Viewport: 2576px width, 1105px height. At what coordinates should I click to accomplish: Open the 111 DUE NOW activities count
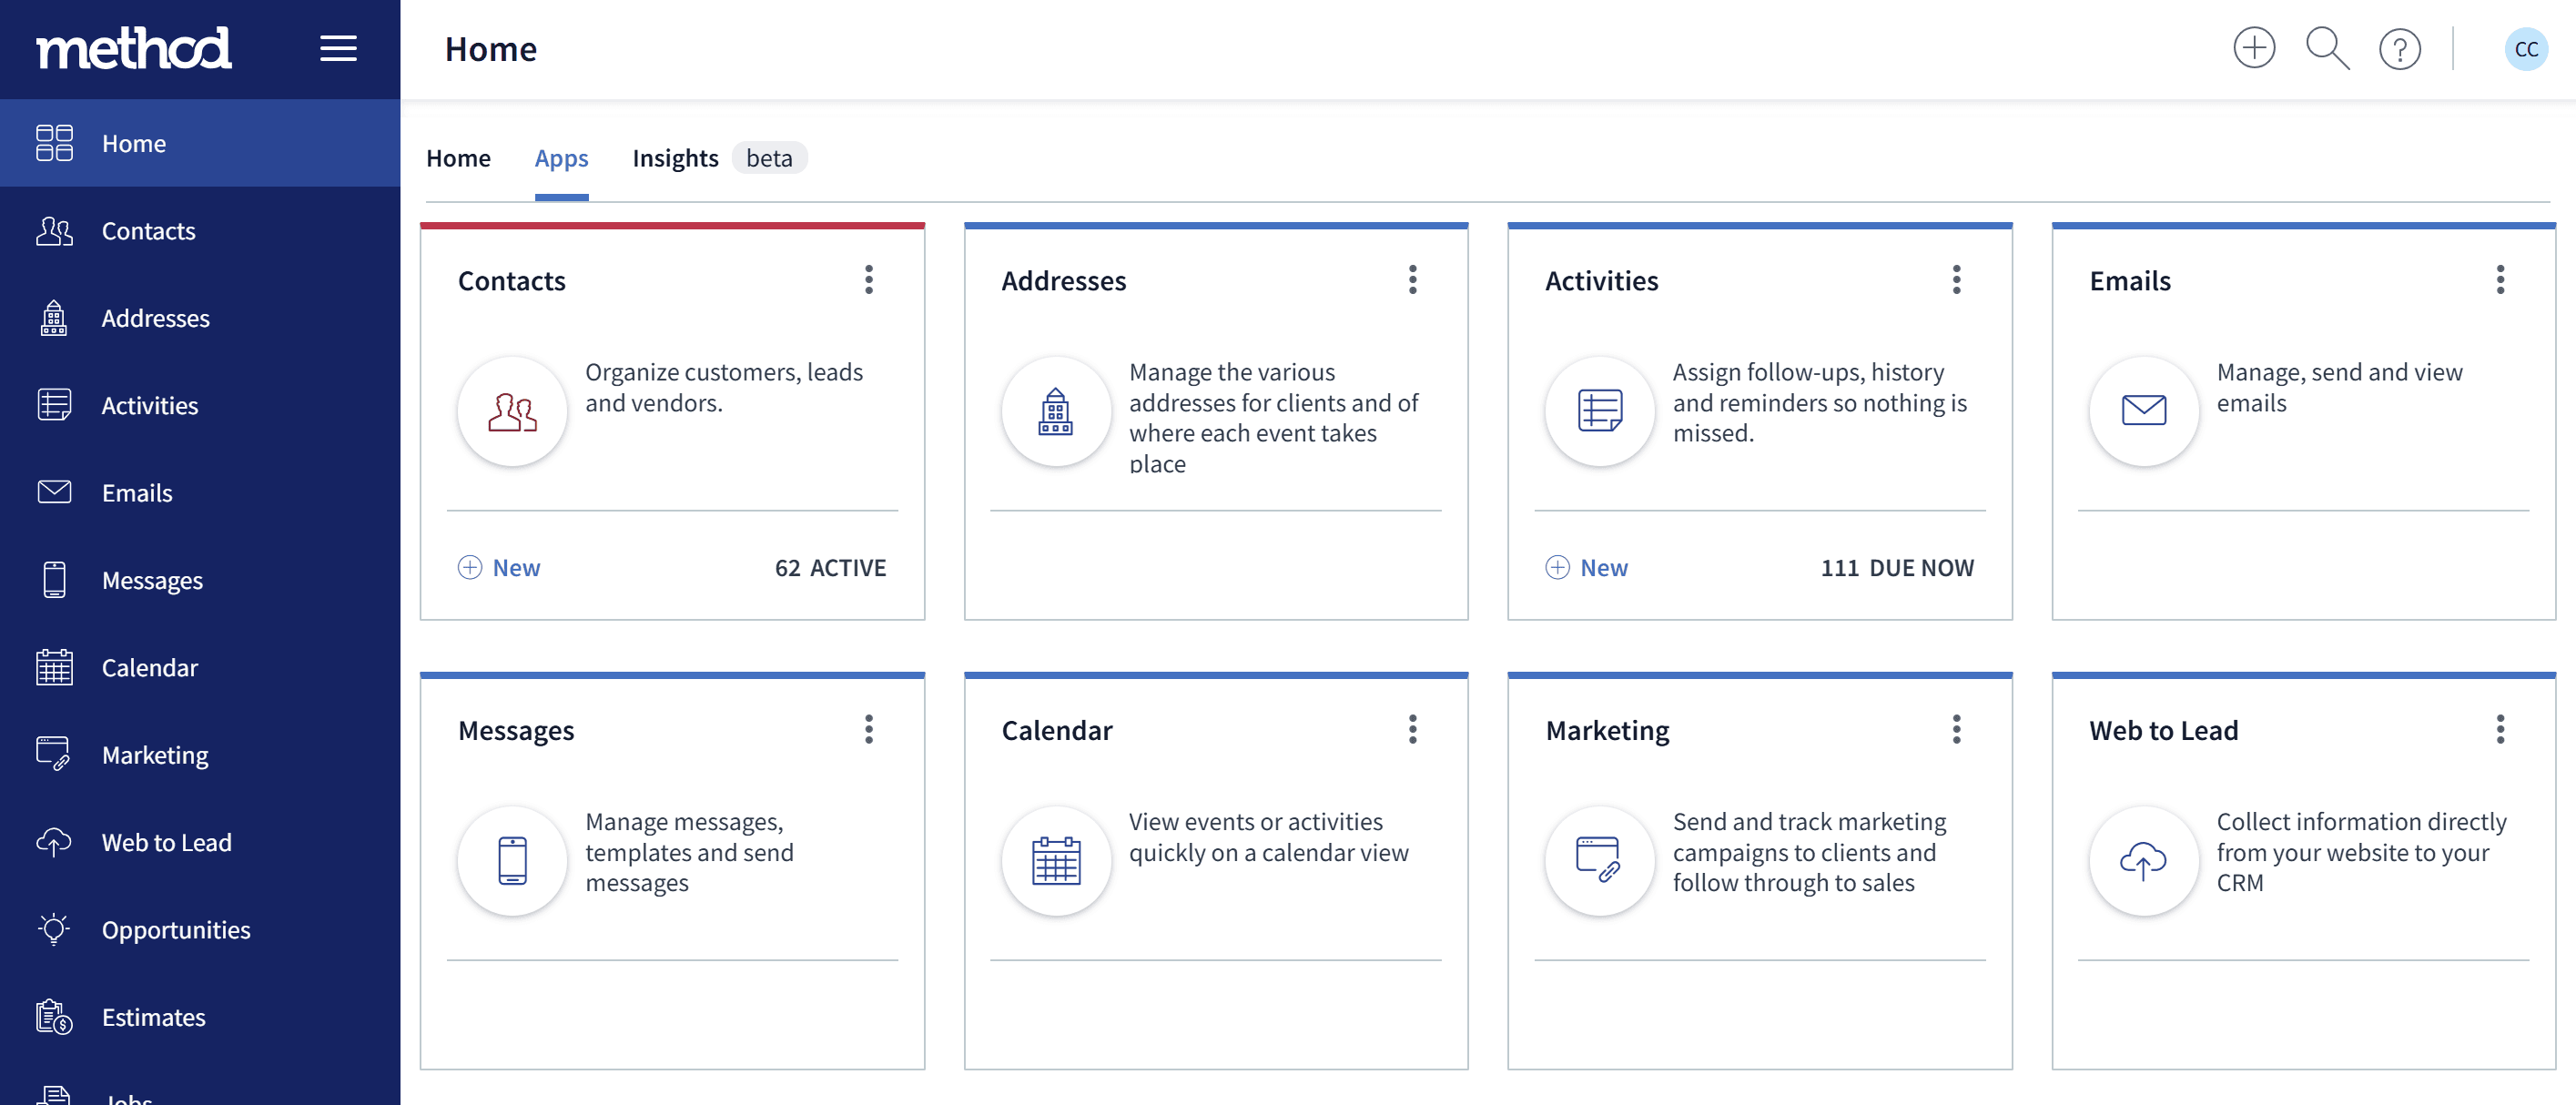point(1897,568)
